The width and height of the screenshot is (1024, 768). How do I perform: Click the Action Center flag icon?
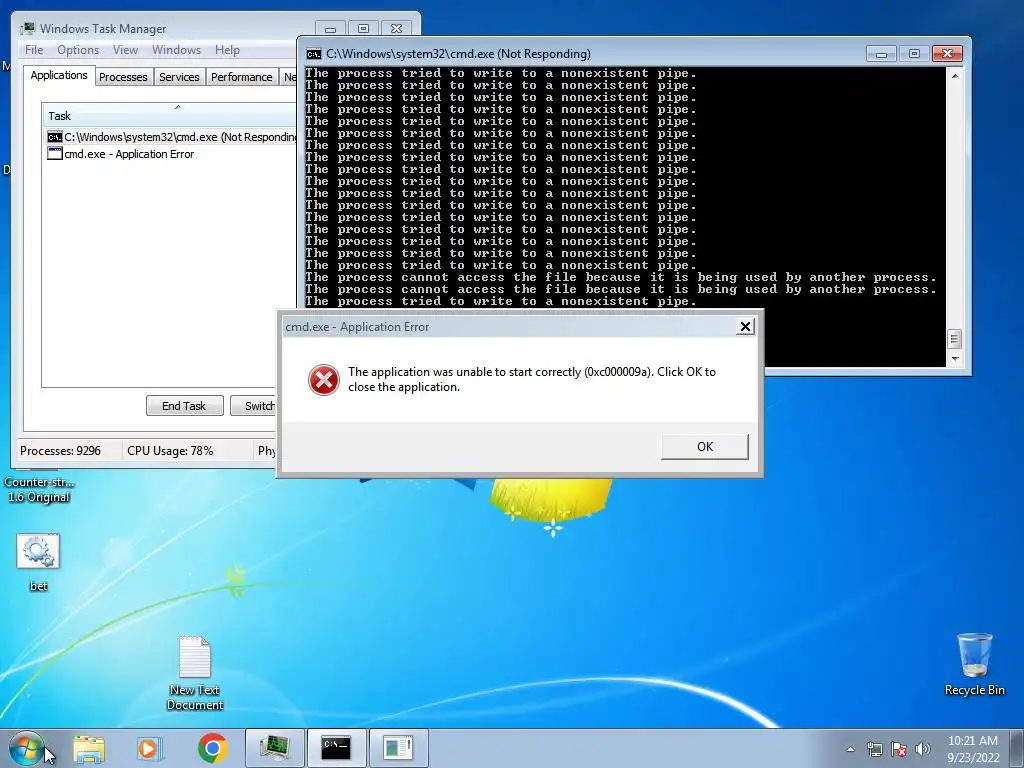click(899, 749)
